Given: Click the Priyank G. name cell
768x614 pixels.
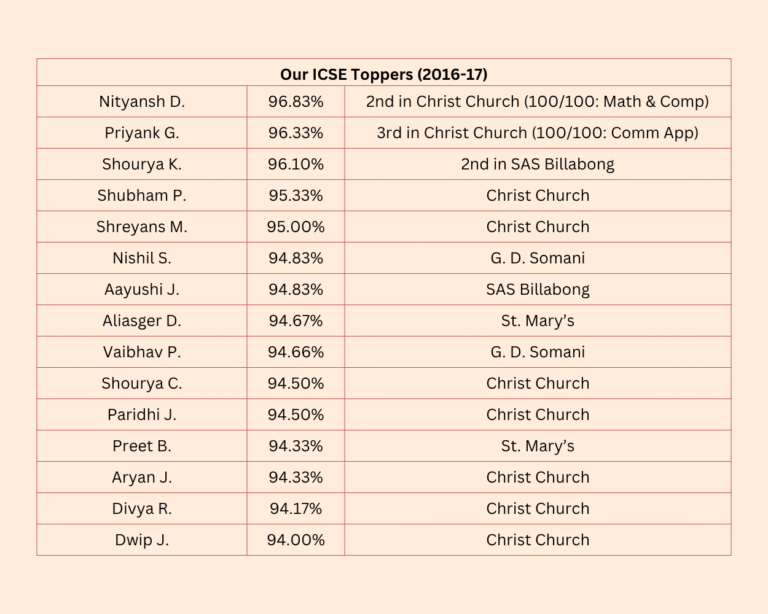Looking at the screenshot, I should (142, 133).
